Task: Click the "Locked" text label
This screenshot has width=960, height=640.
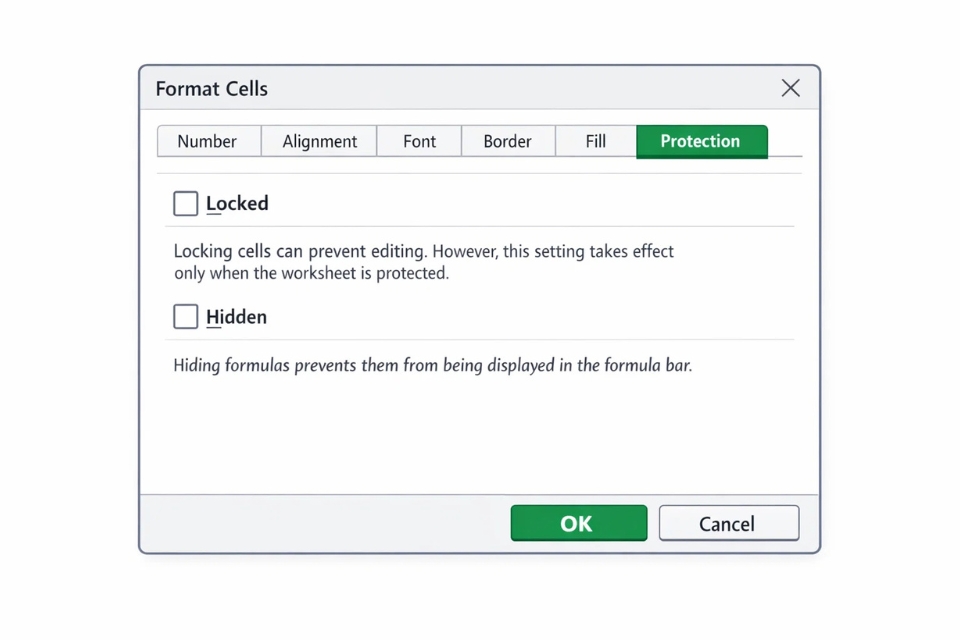Action: [x=237, y=204]
